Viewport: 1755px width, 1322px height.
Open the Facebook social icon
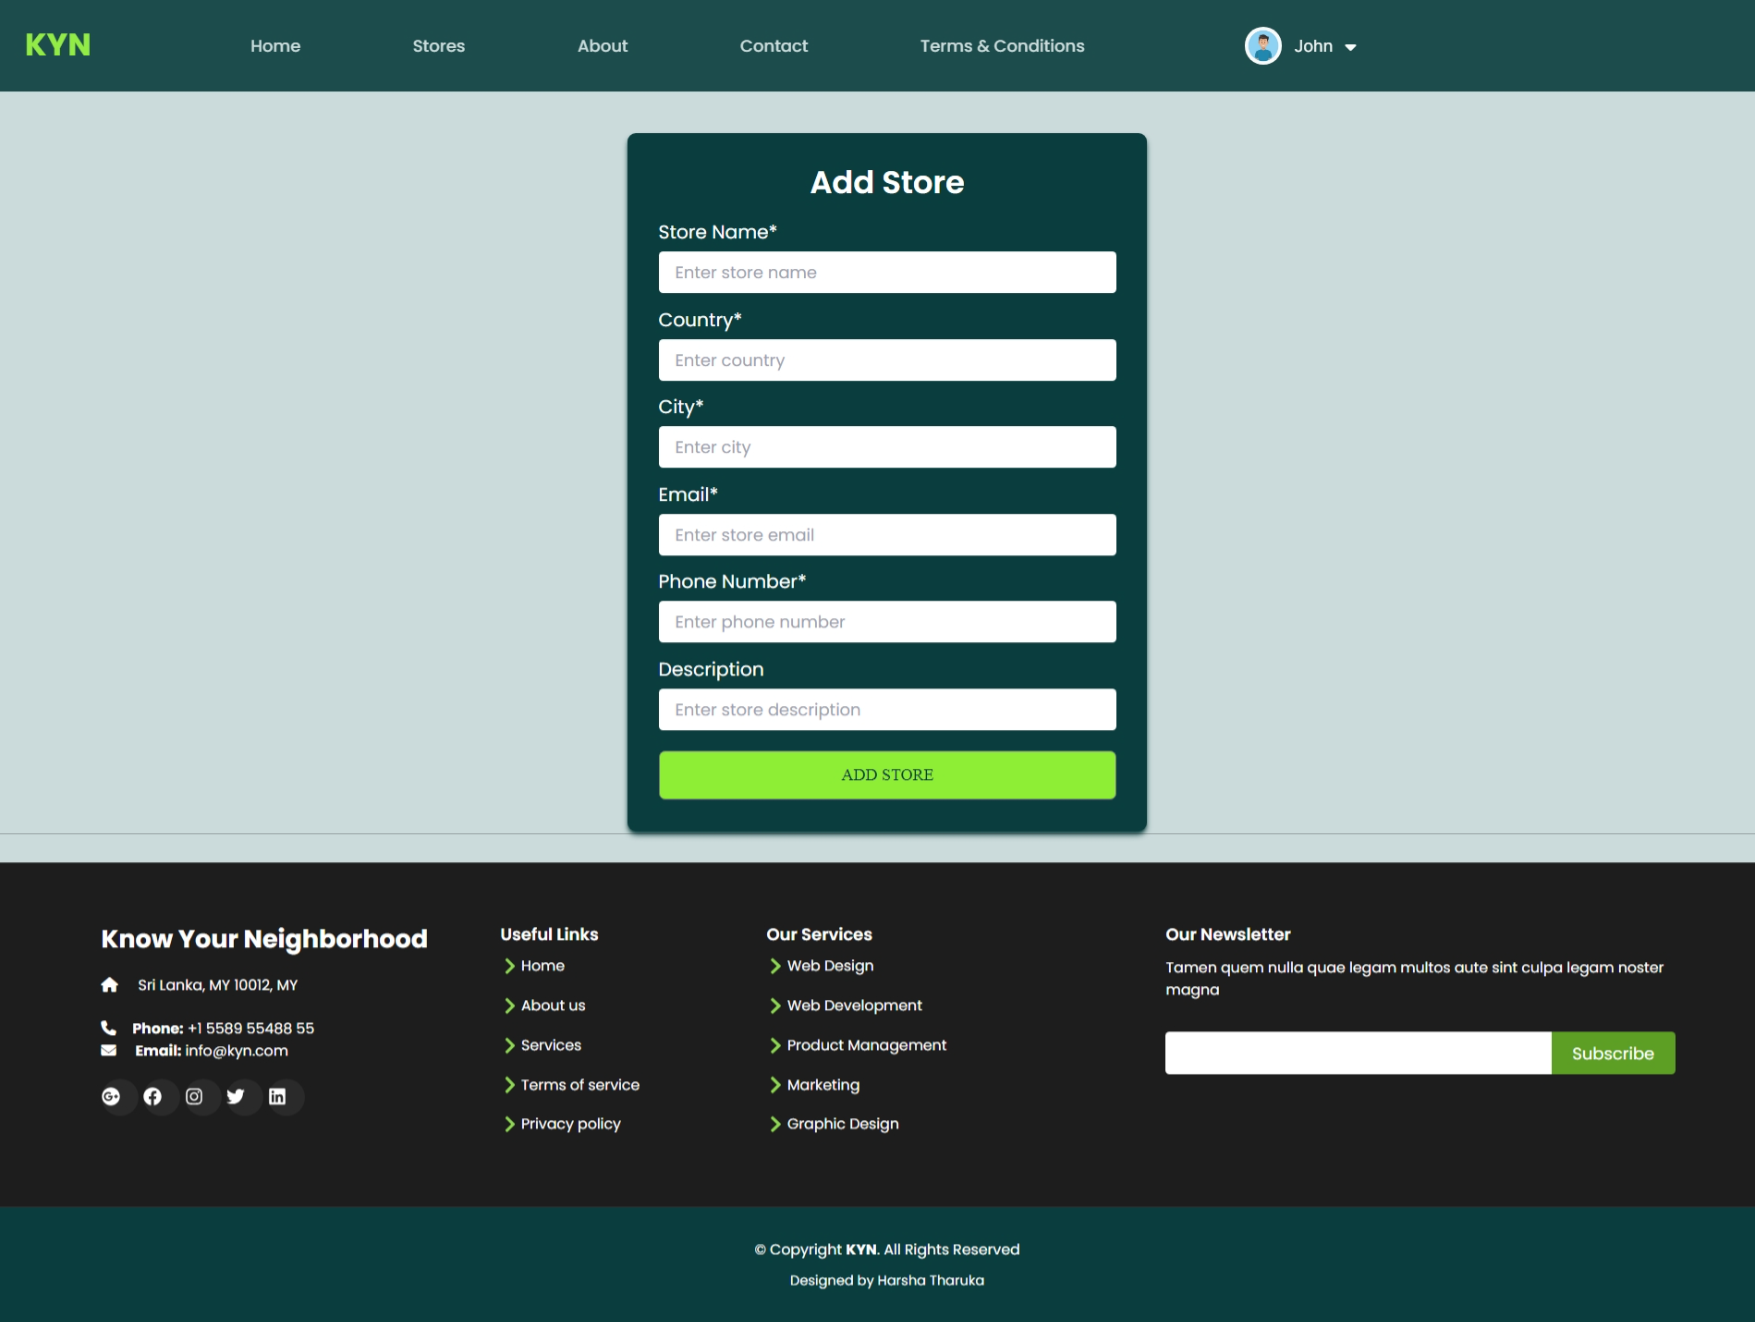pyautogui.click(x=153, y=1097)
